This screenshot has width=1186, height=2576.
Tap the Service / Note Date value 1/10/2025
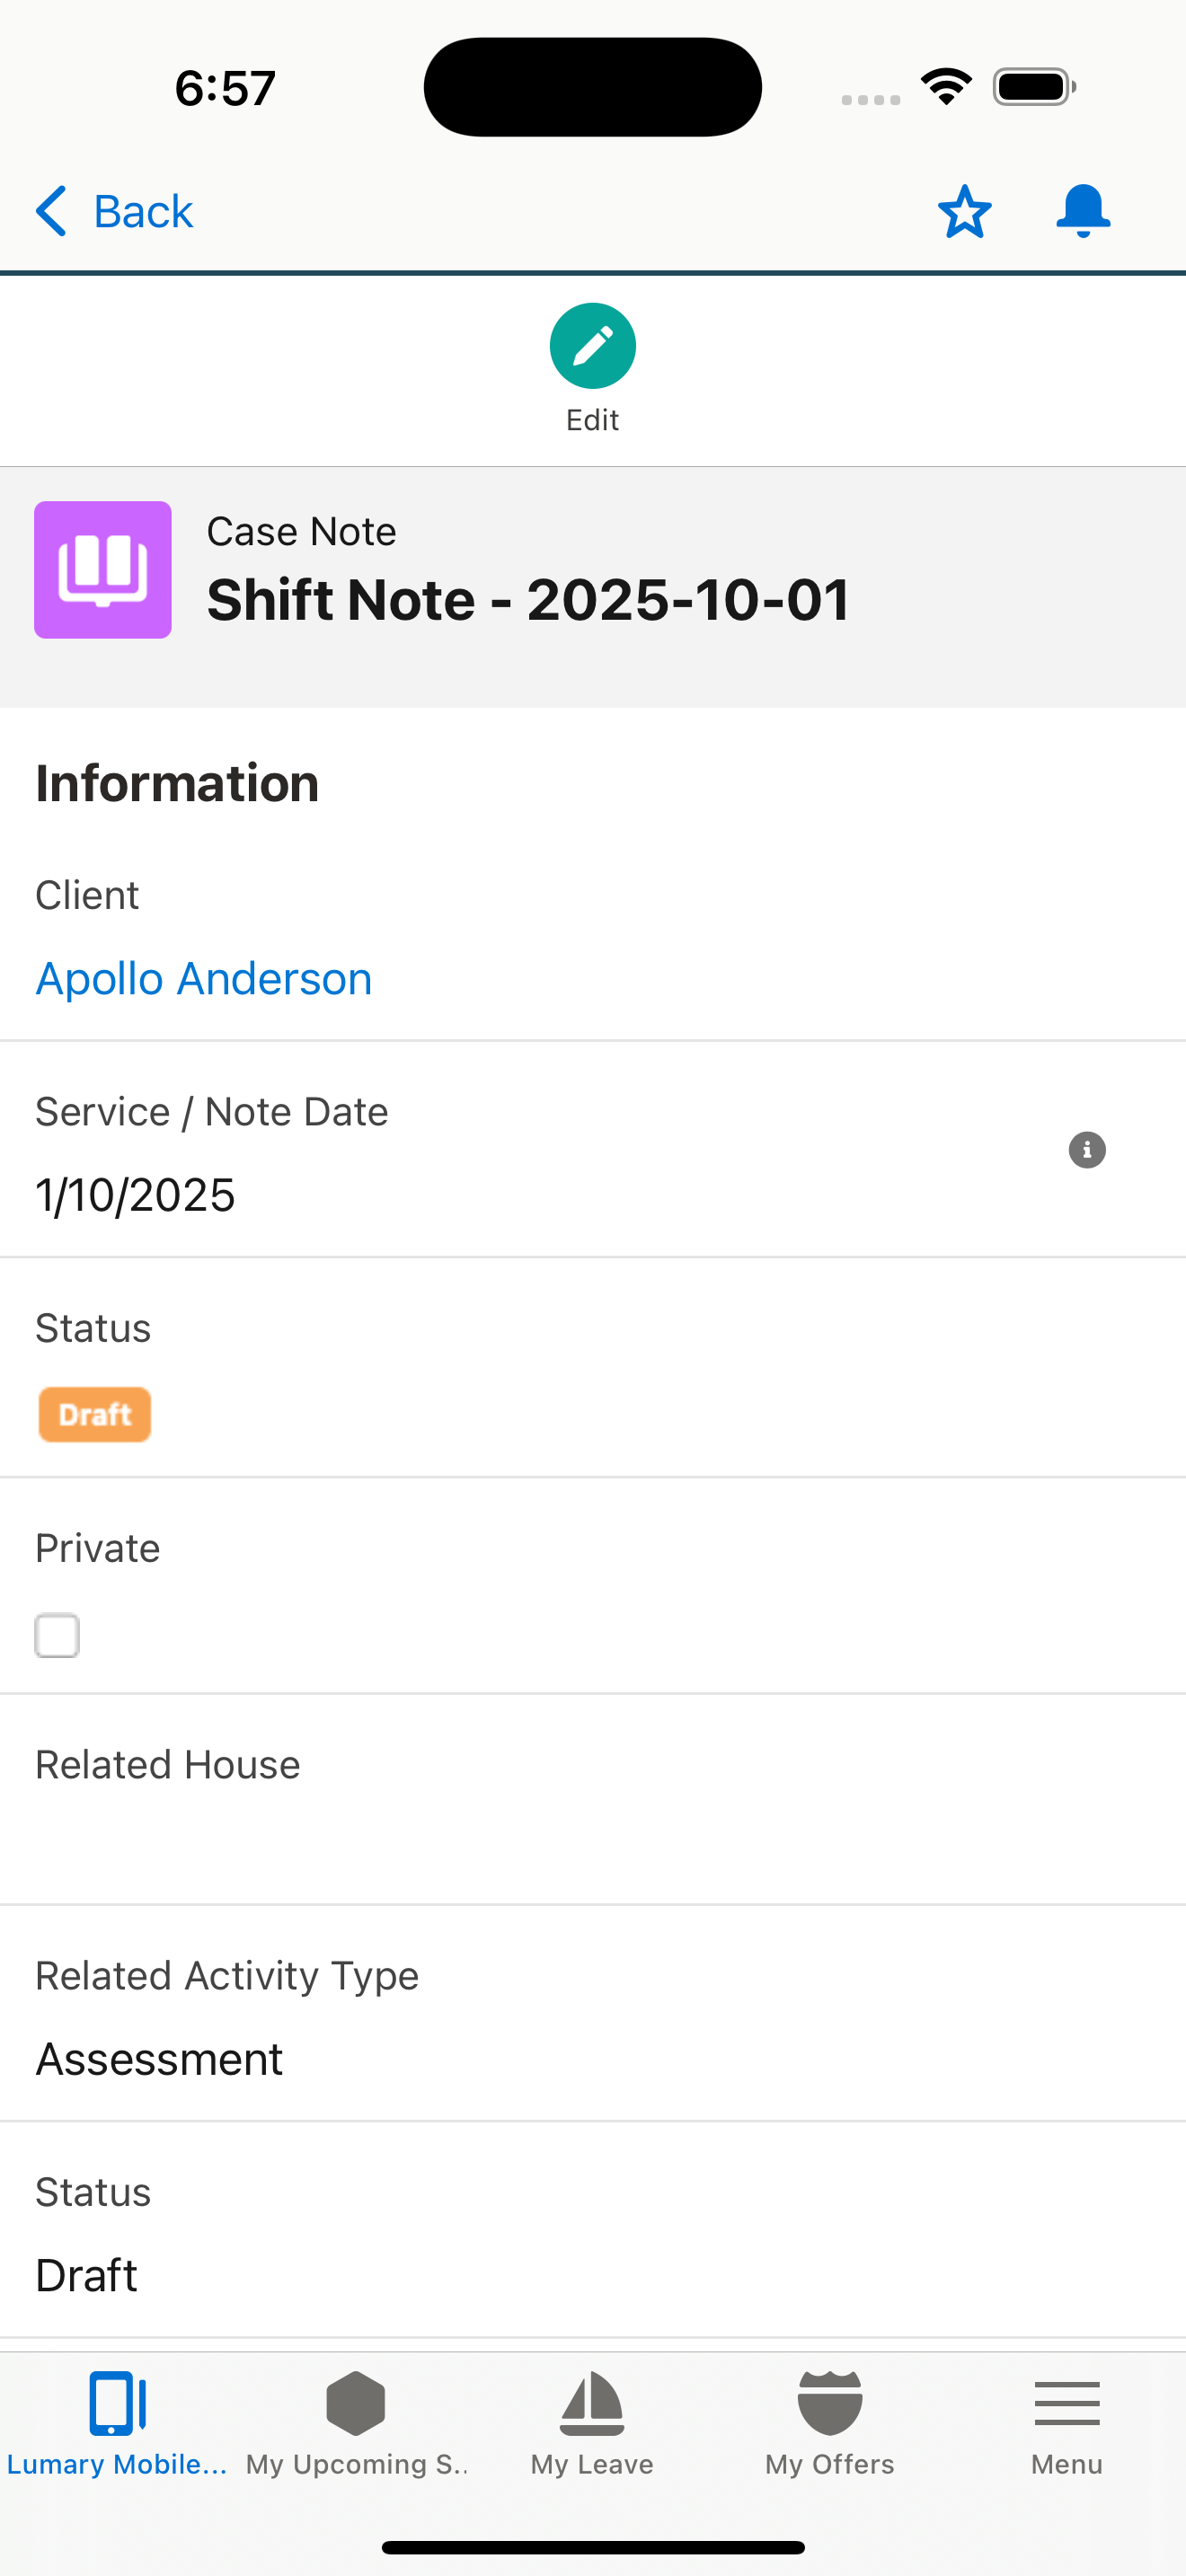point(135,1195)
